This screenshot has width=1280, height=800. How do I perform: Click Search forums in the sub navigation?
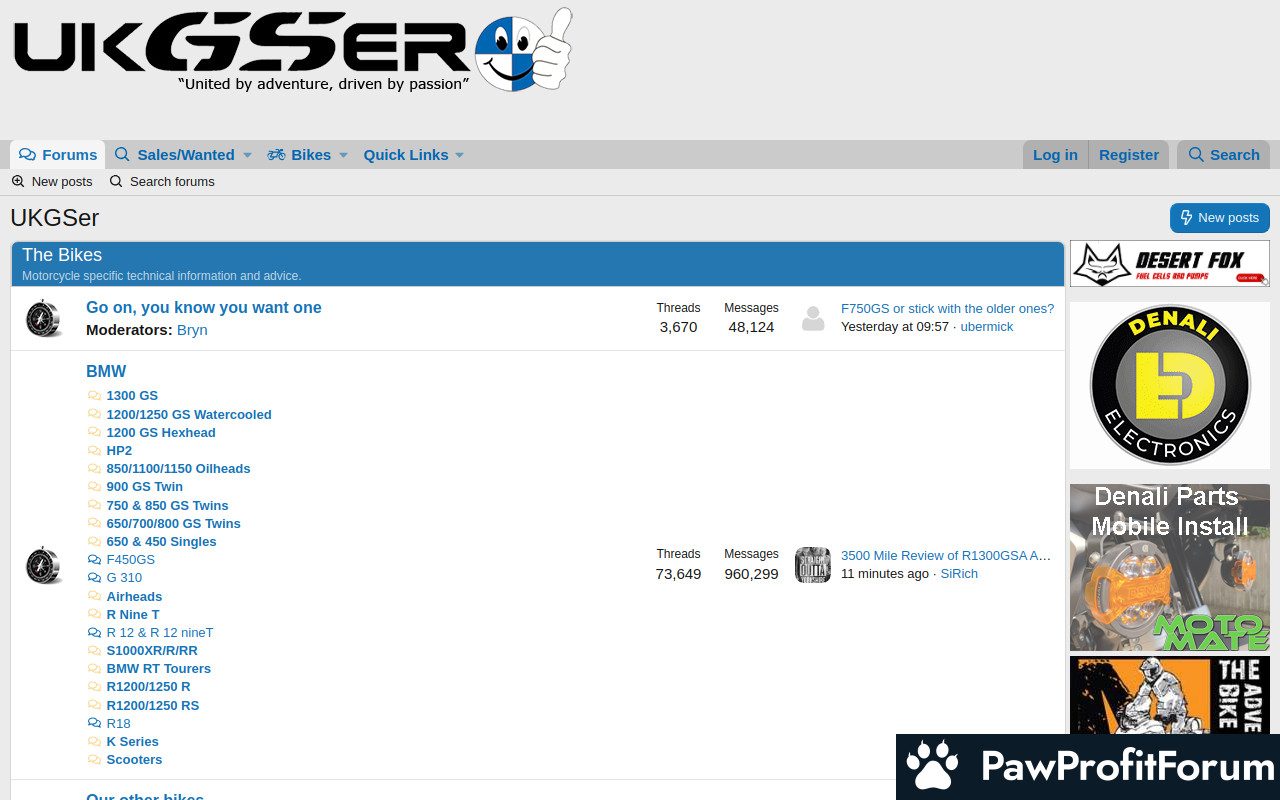(162, 182)
